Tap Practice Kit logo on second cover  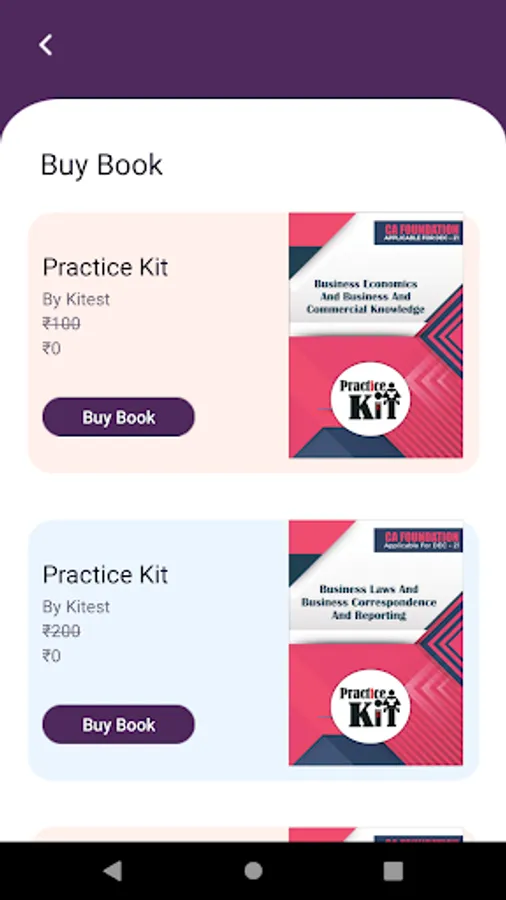click(370, 706)
